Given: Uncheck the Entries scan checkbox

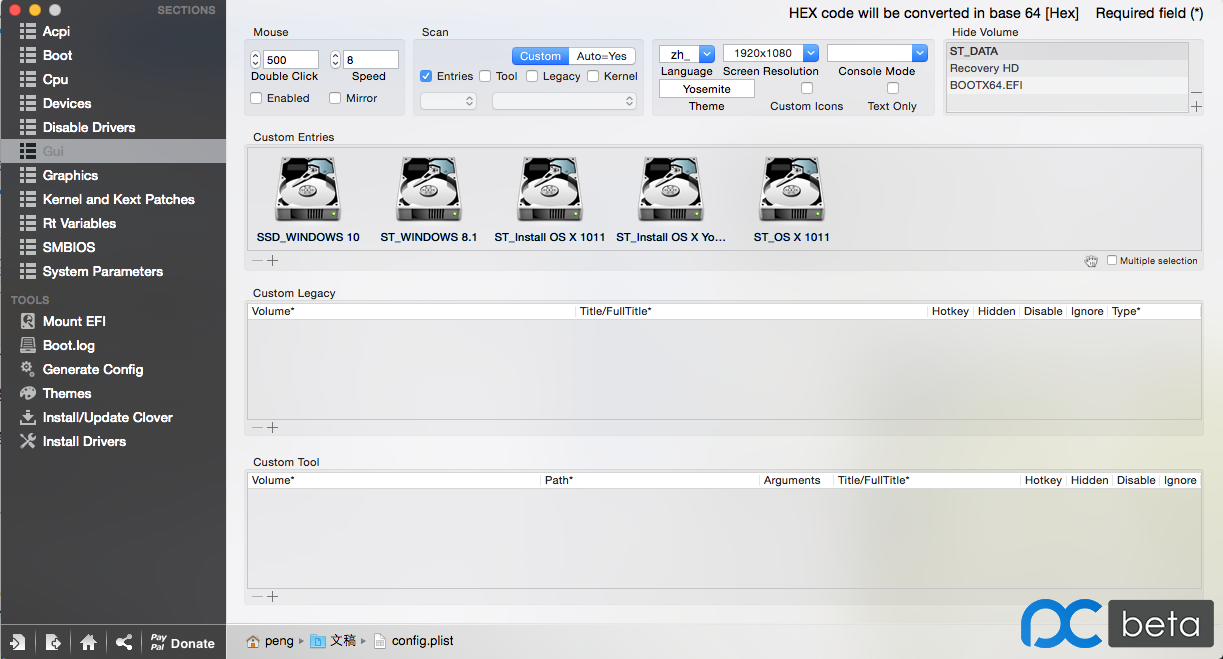Looking at the screenshot, I should 426,76.
